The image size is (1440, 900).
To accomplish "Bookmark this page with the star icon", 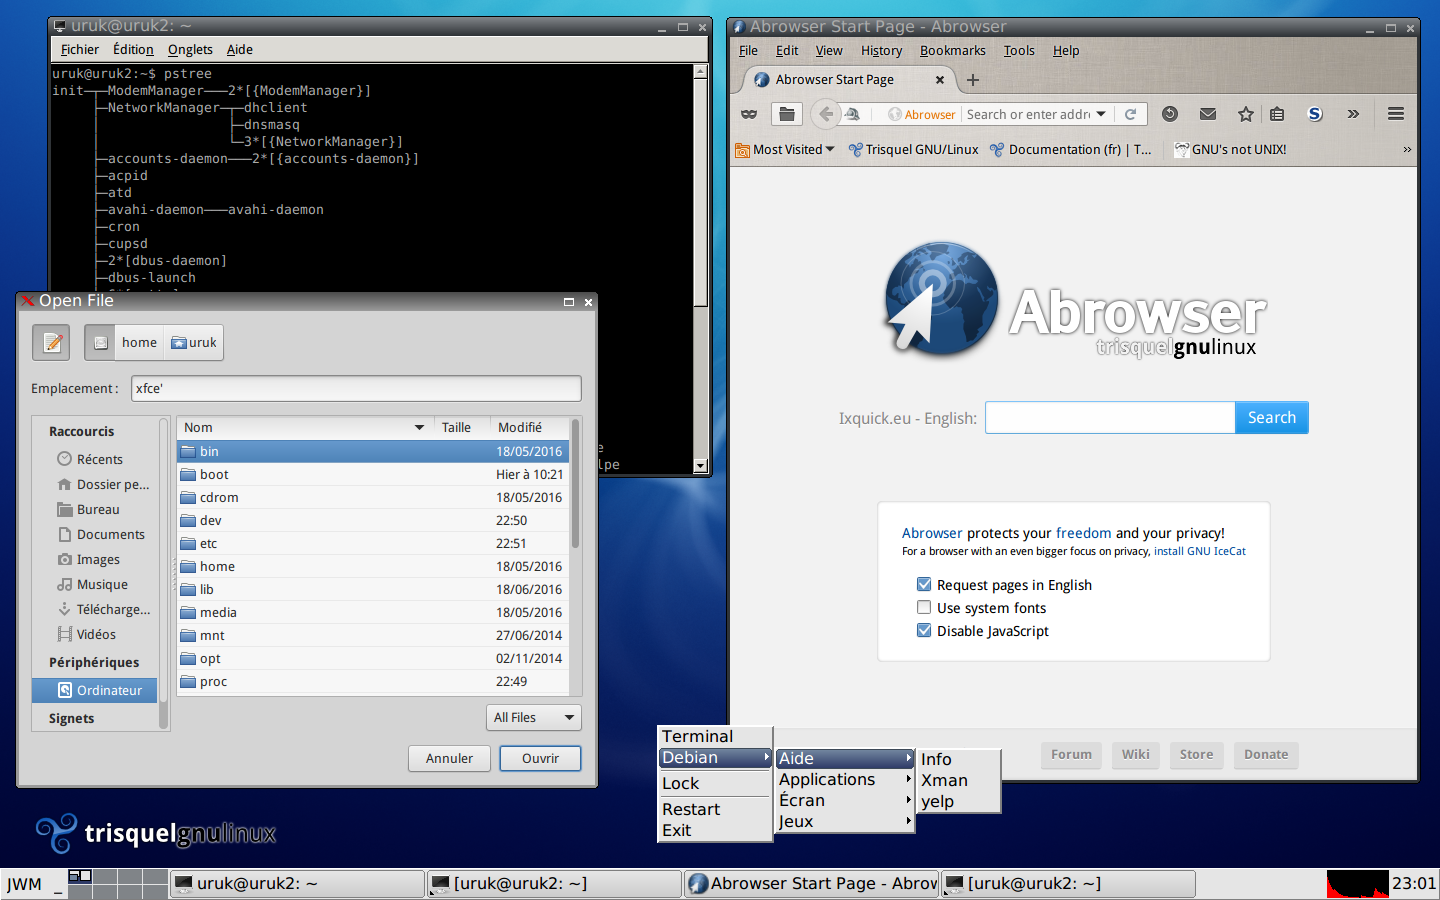I will tap(1245, 114).
